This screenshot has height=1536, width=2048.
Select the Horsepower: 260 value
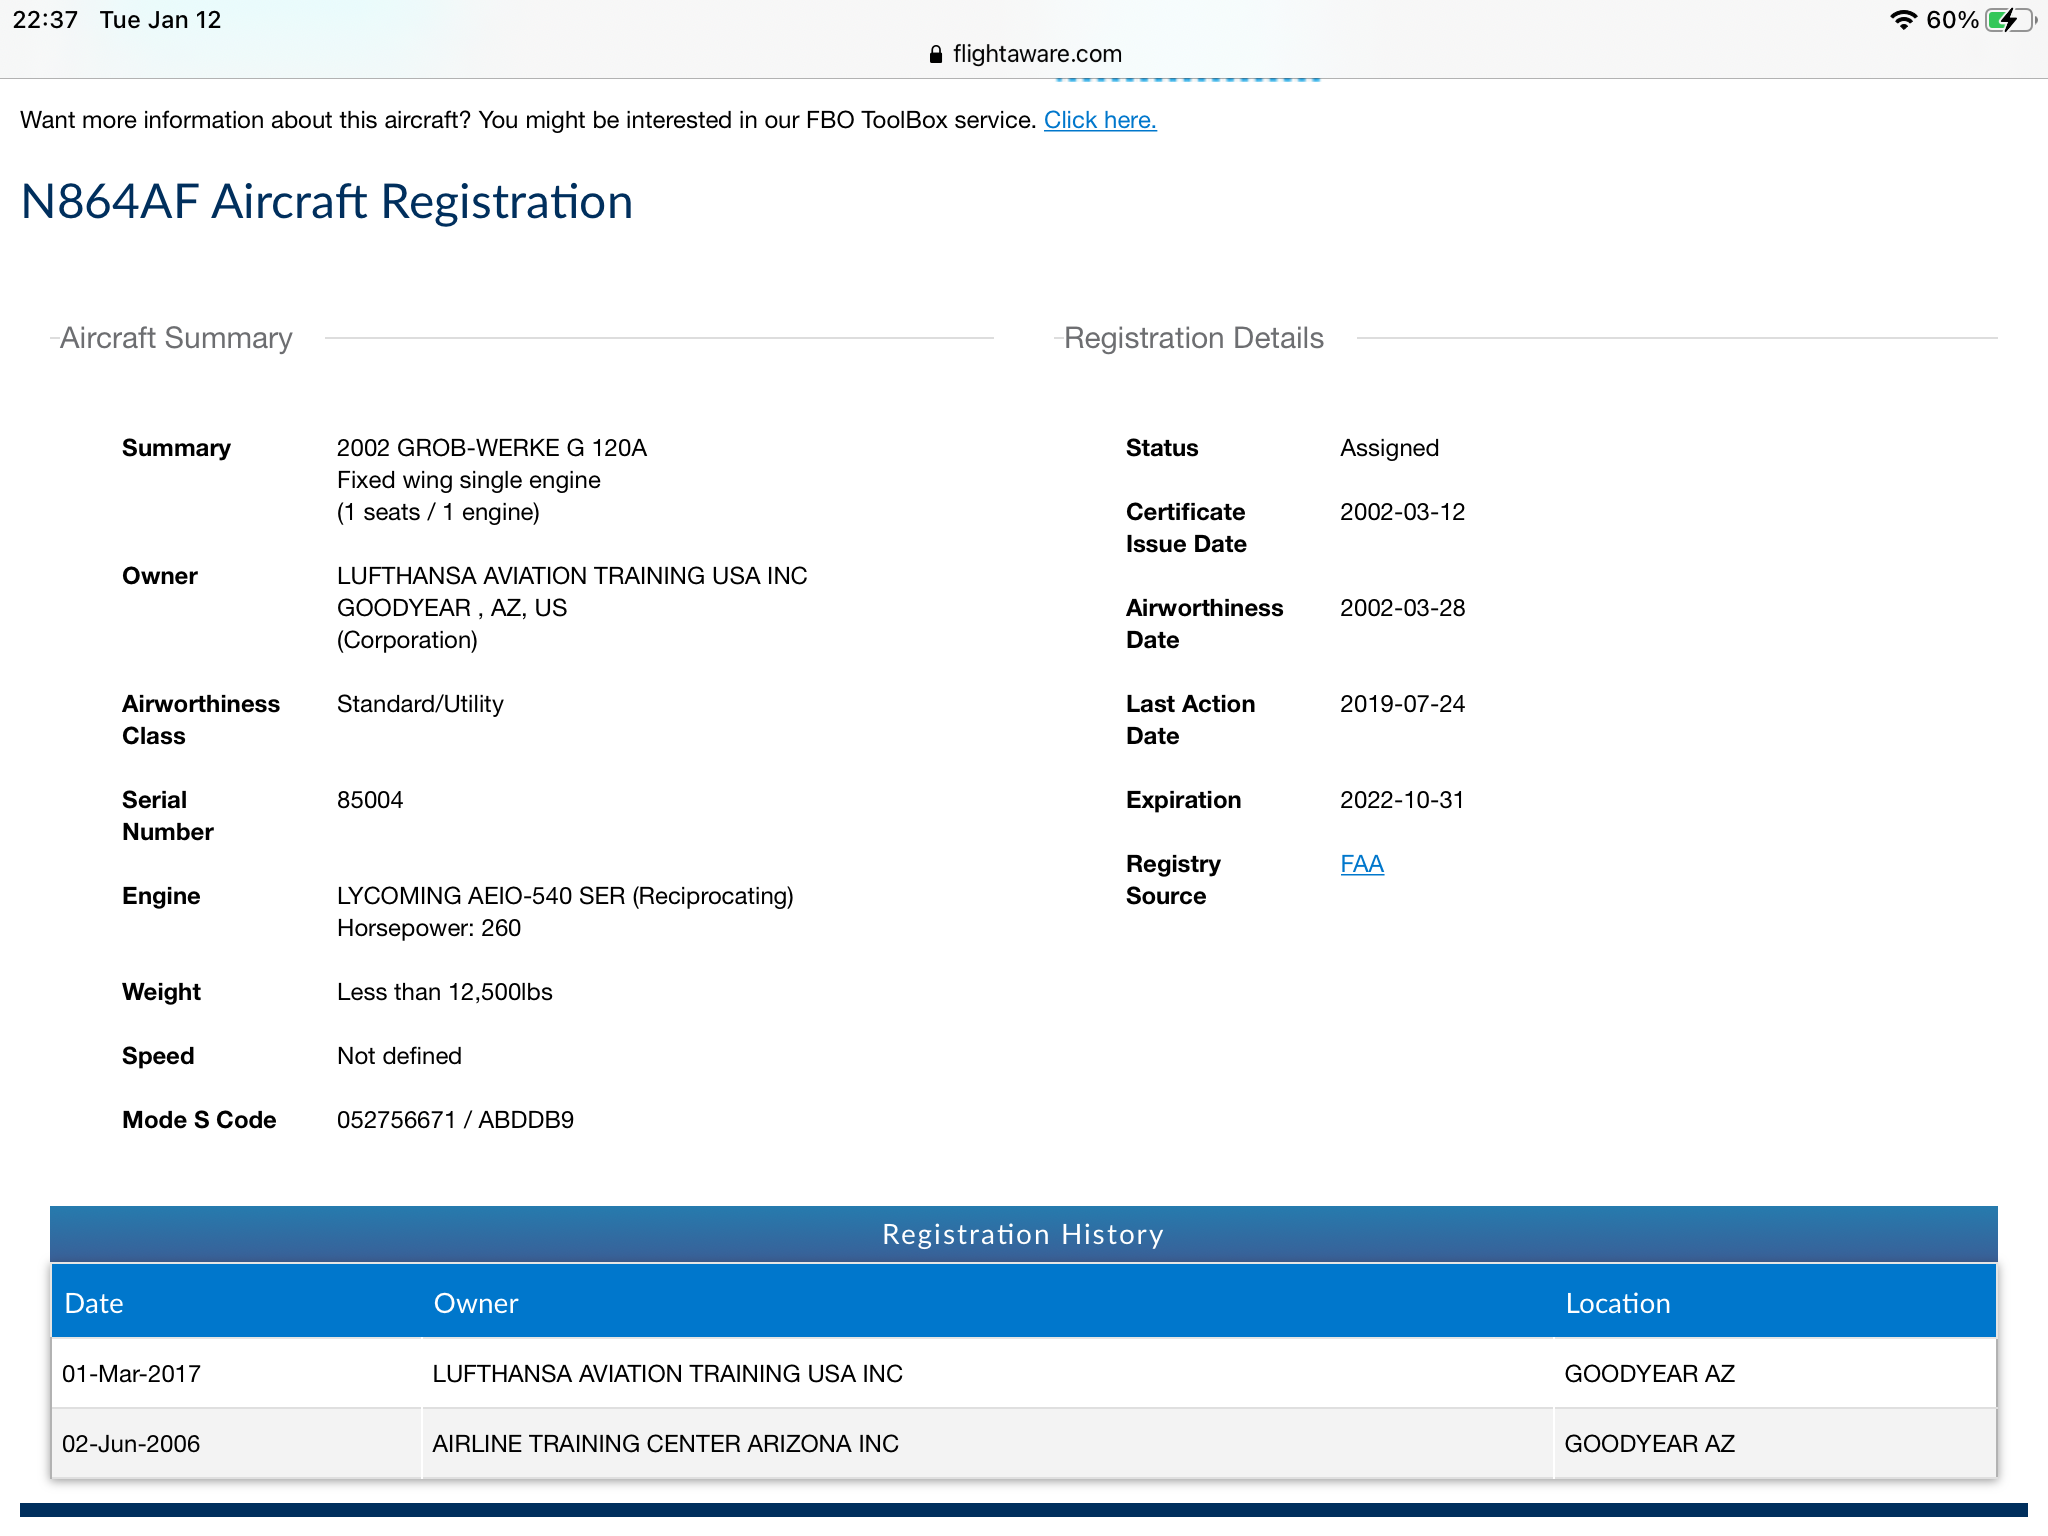[429, 928]
